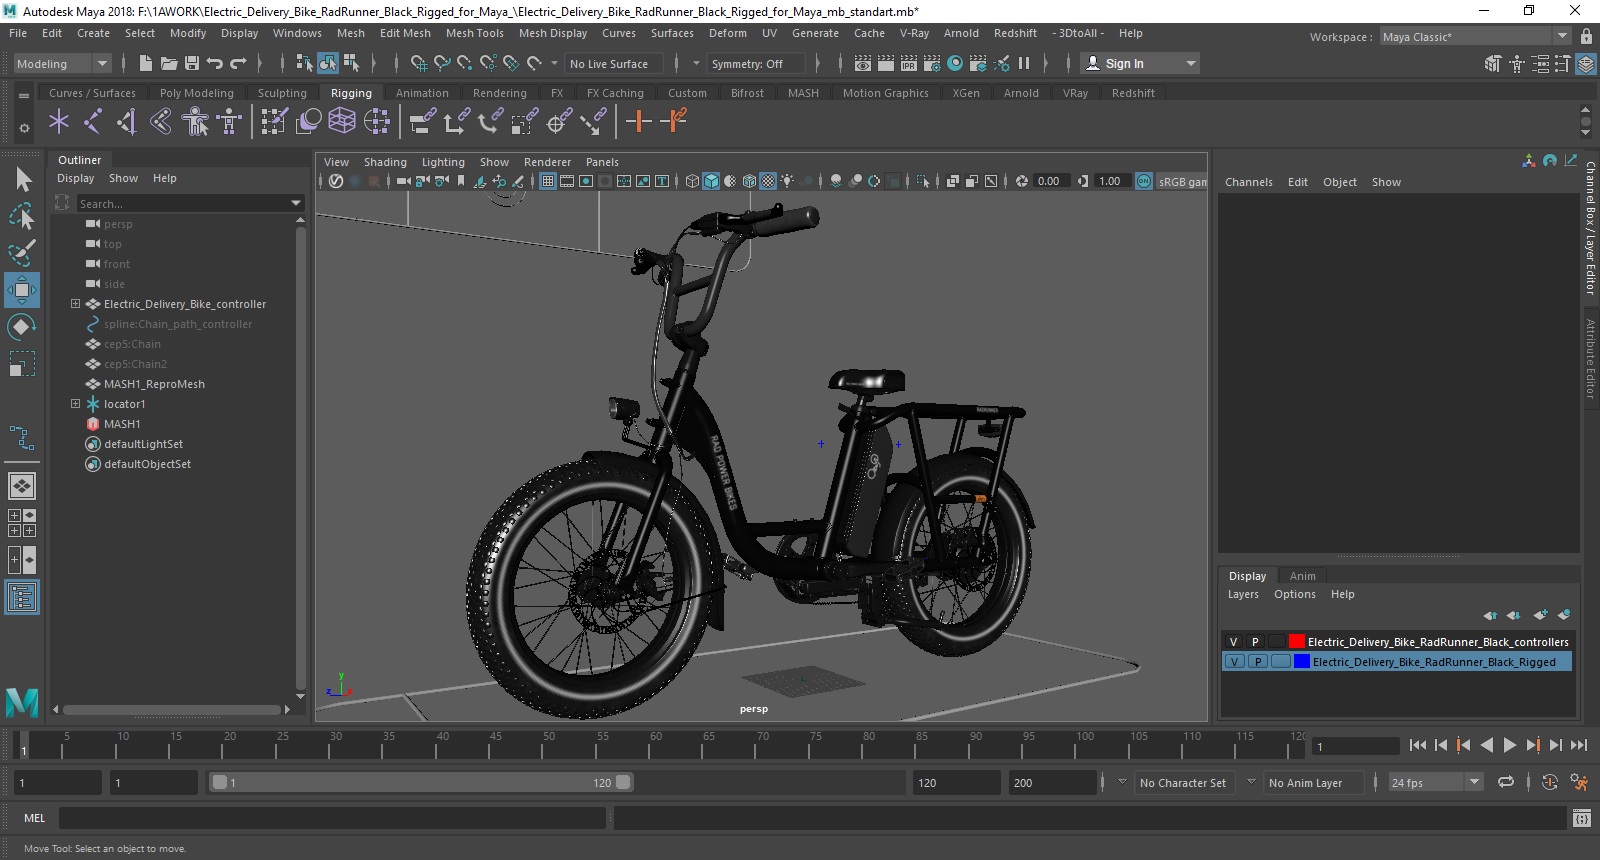Toggle Use All Lights bulb icon
The height and width of the screenshot is (860, 1600).
tap(788, 181)
